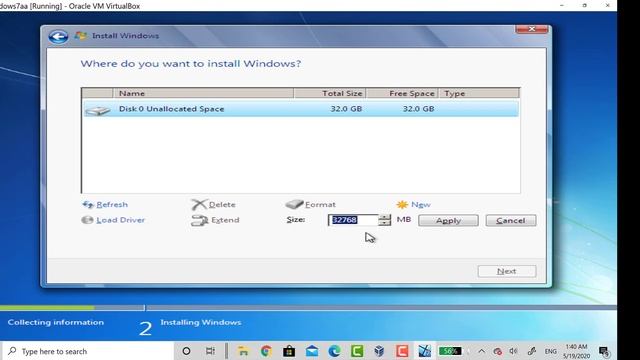
Task: Go back using the blue arrow button
Action: (x=58, y=36)
